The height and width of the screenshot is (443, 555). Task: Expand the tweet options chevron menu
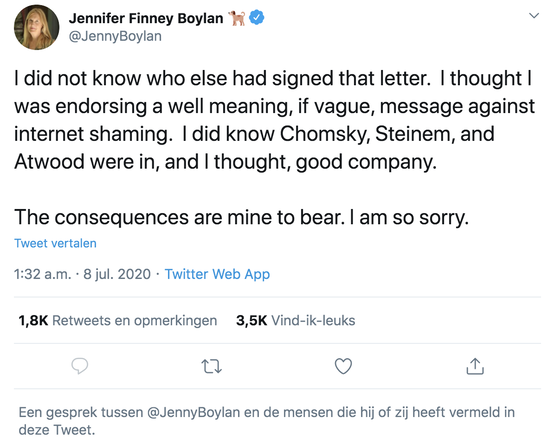point(534,16)
